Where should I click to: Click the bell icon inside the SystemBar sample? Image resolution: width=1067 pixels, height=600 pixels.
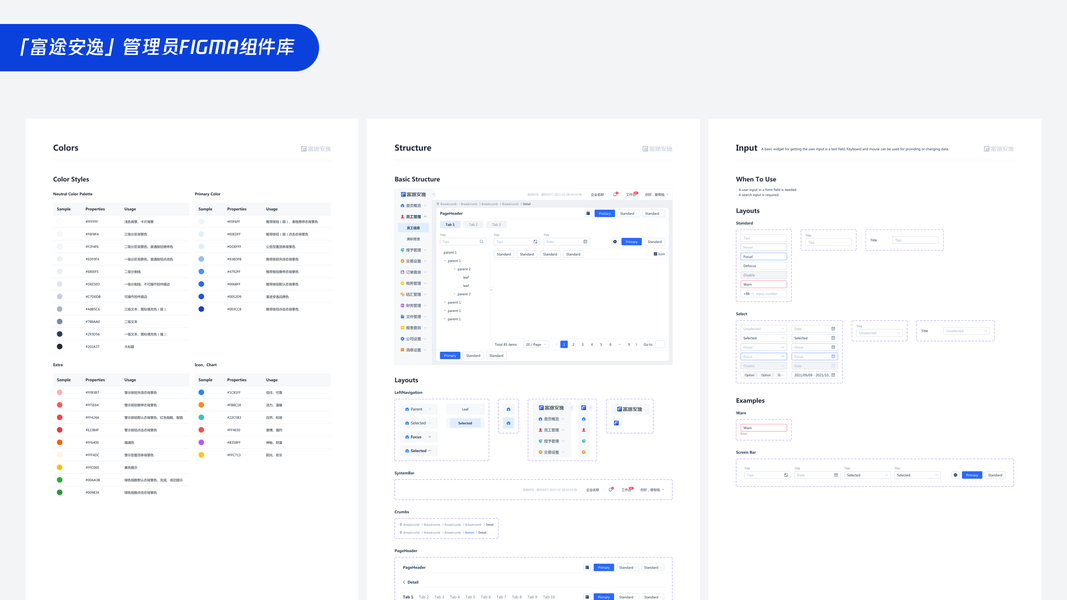[610, 490]
